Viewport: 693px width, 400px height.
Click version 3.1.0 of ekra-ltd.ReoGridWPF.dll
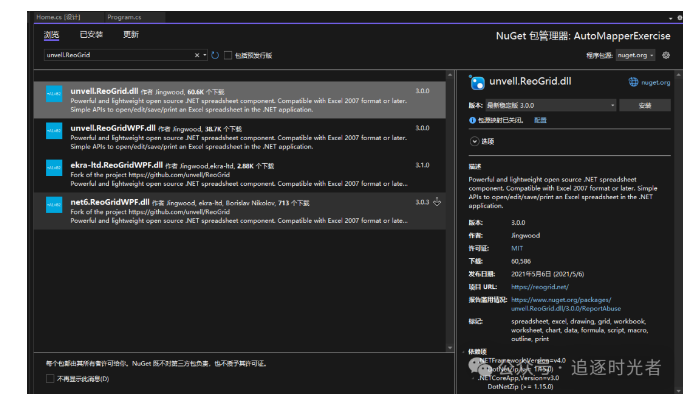[422, 165]
